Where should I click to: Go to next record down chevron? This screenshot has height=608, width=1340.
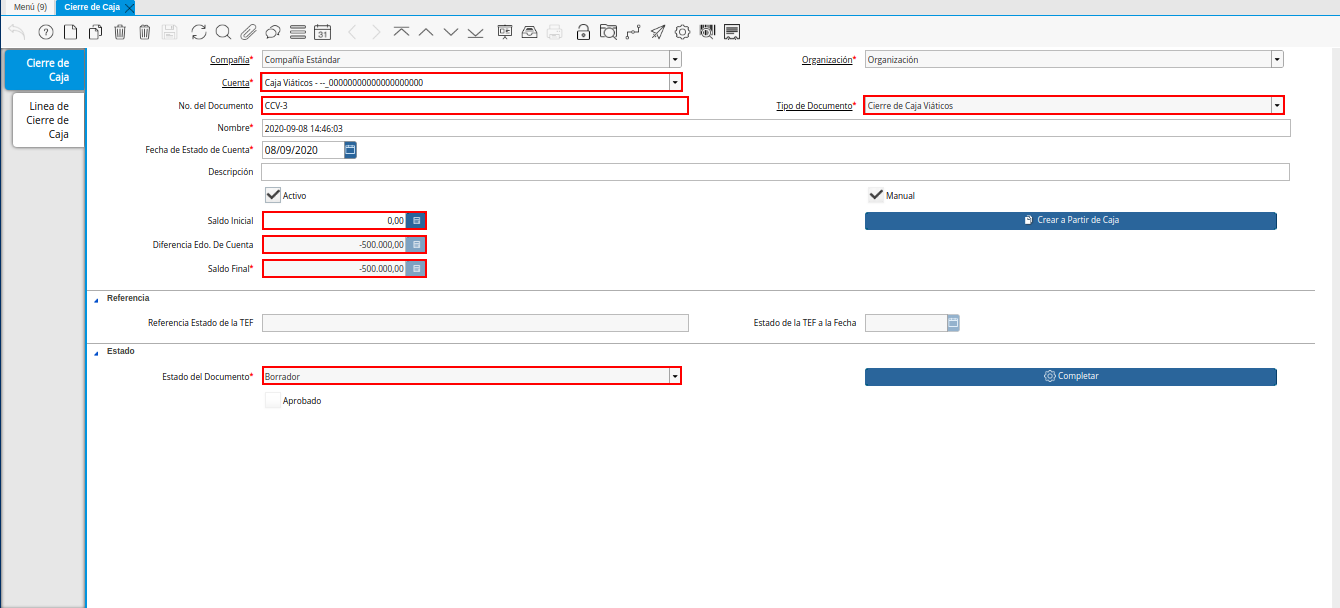[451, 32]
